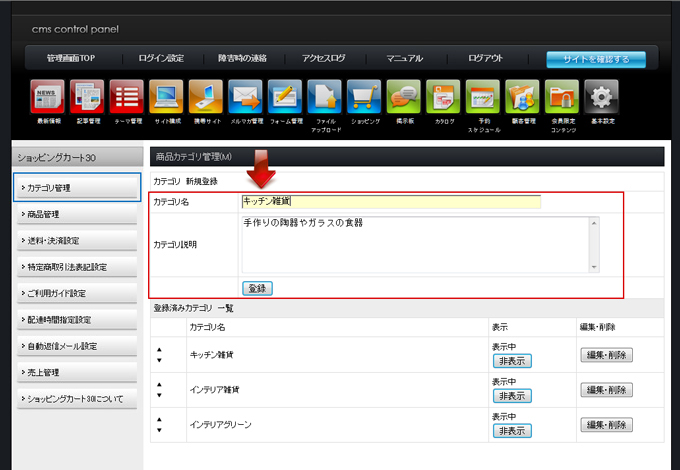Open the 基本設定 gear icon
Screen dimensions: 680x470
pos(600,98)
